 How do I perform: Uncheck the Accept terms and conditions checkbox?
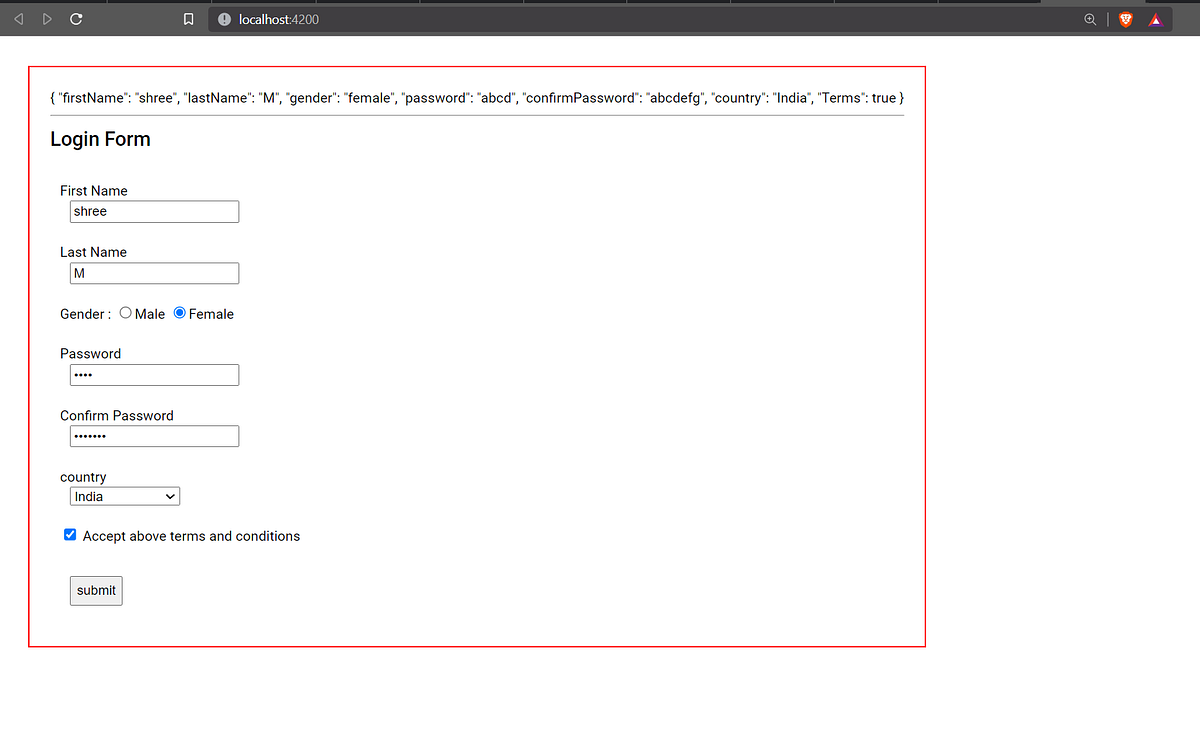pos(70,534)
